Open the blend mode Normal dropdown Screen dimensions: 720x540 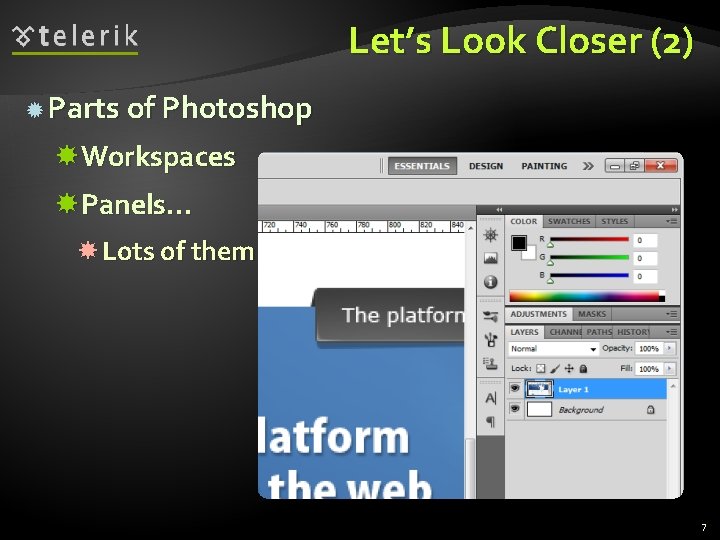[553, 349]
